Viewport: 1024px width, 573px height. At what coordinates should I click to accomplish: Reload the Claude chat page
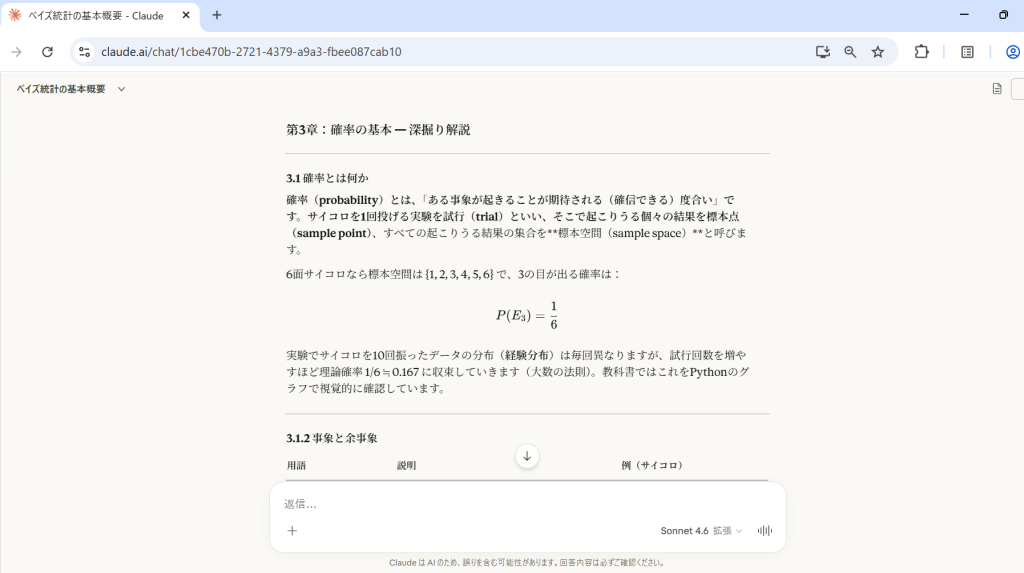click(47, 52)
